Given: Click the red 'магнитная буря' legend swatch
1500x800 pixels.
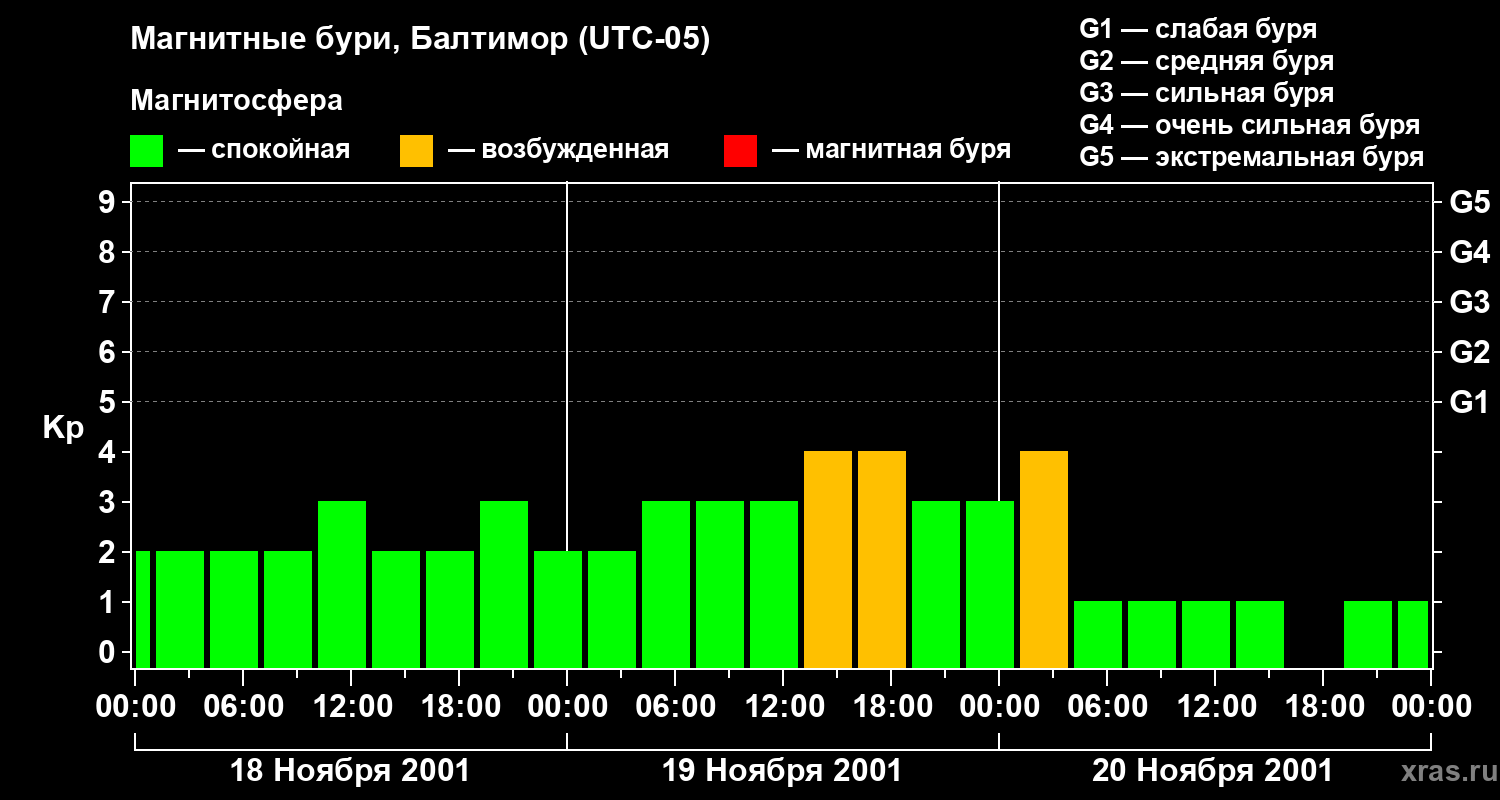Looking at the screenshot, I should (740, 151).
